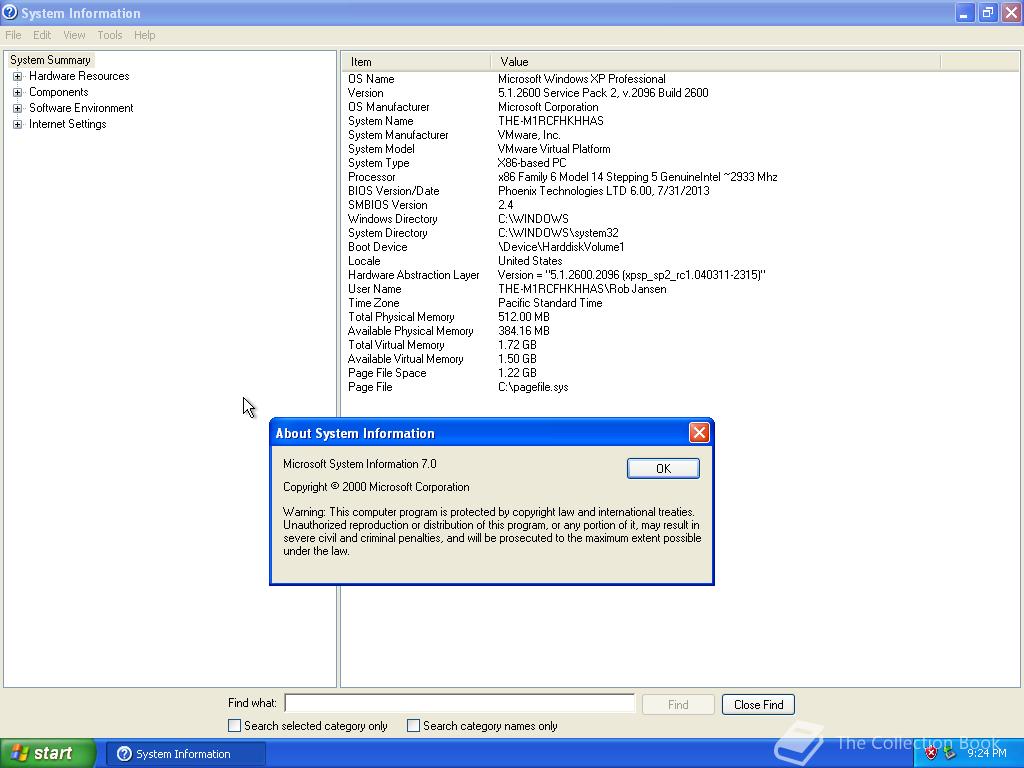Select the Software Environment tree label
The height and width of the screenshot is (768, 1024).
pyautogui.click(x=81, y=108)
